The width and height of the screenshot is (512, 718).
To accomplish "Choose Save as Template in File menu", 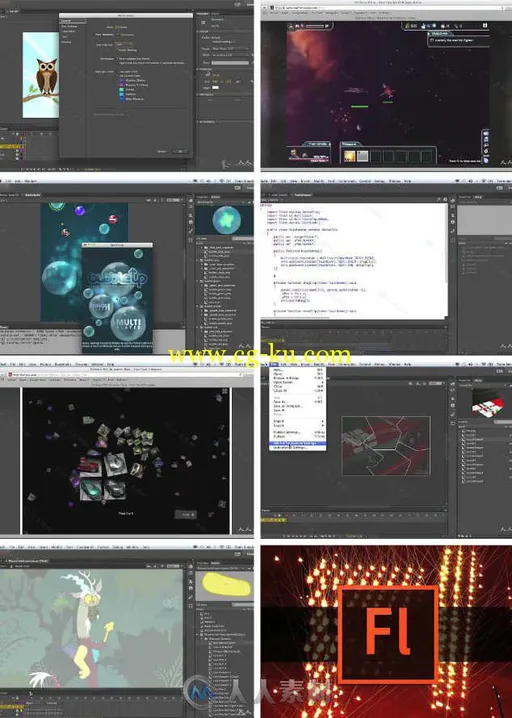I will [298, 406].
